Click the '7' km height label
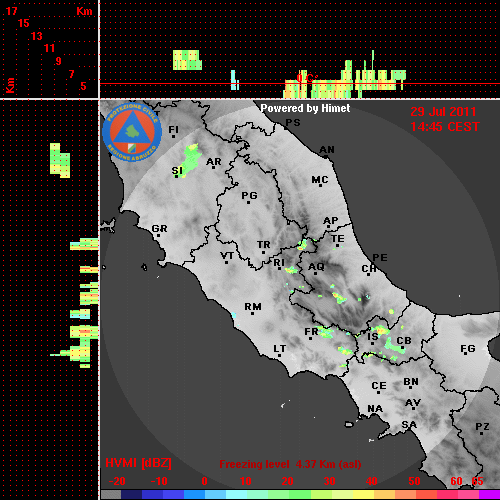 click(71, 74)
